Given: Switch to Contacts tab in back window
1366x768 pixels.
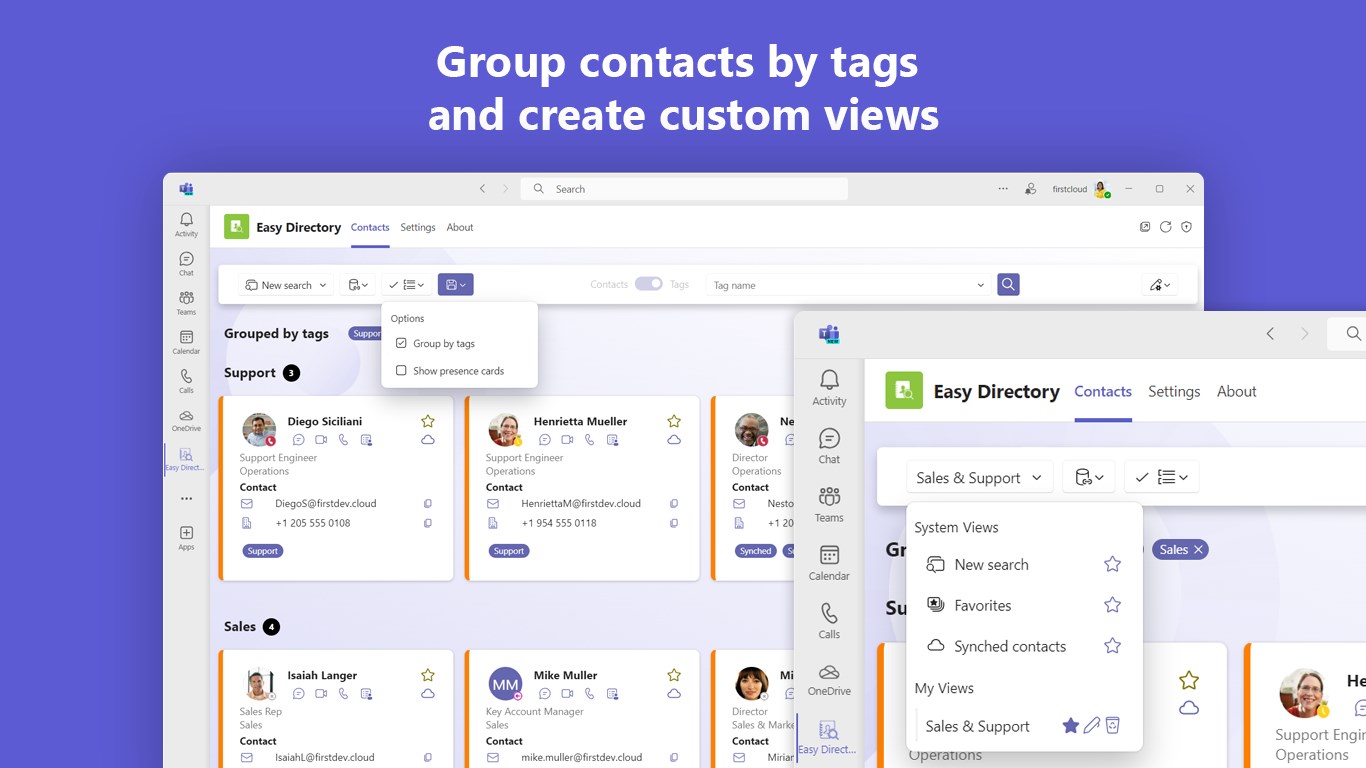Looking at the screenshot, I should point(370,227).
